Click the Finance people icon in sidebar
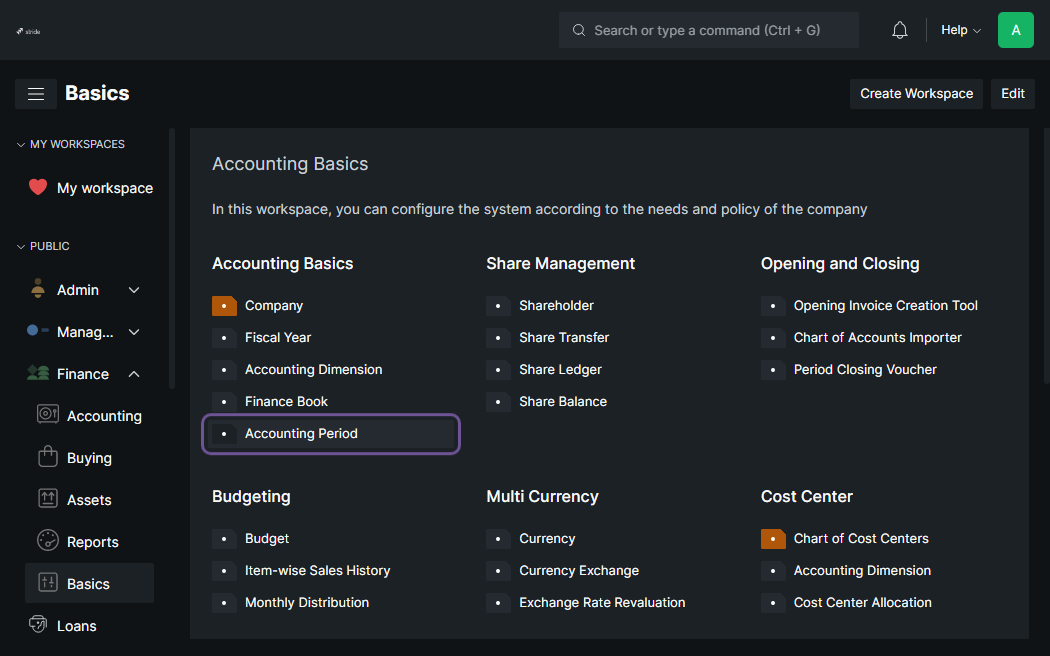The width and height of the screenshot is (1050, 656). tap(38, 374)
